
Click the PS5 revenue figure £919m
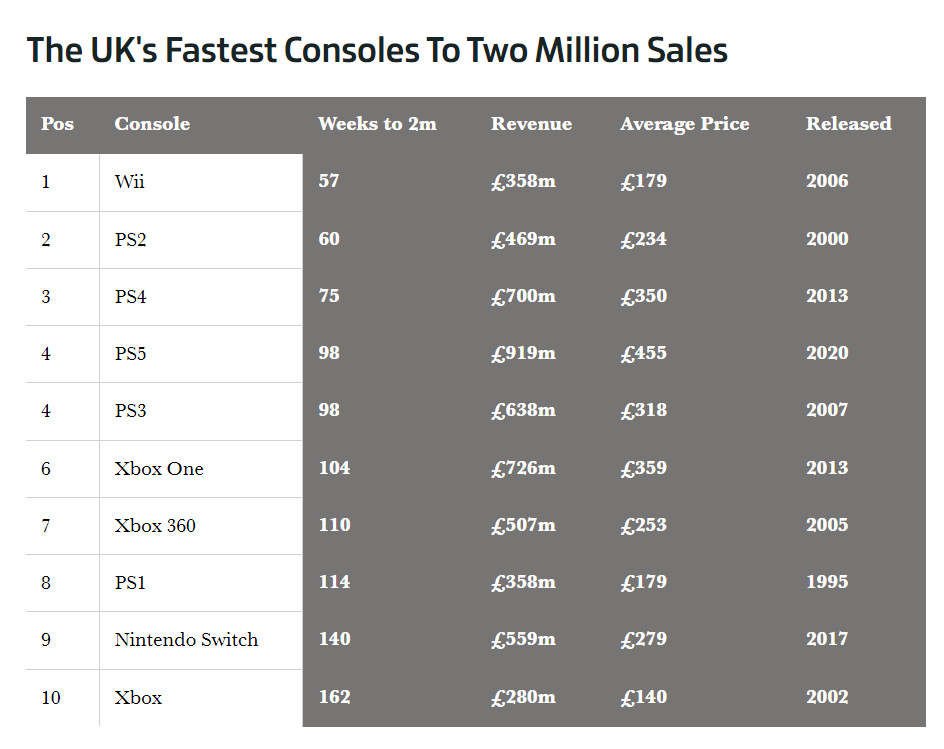(523, 353)
